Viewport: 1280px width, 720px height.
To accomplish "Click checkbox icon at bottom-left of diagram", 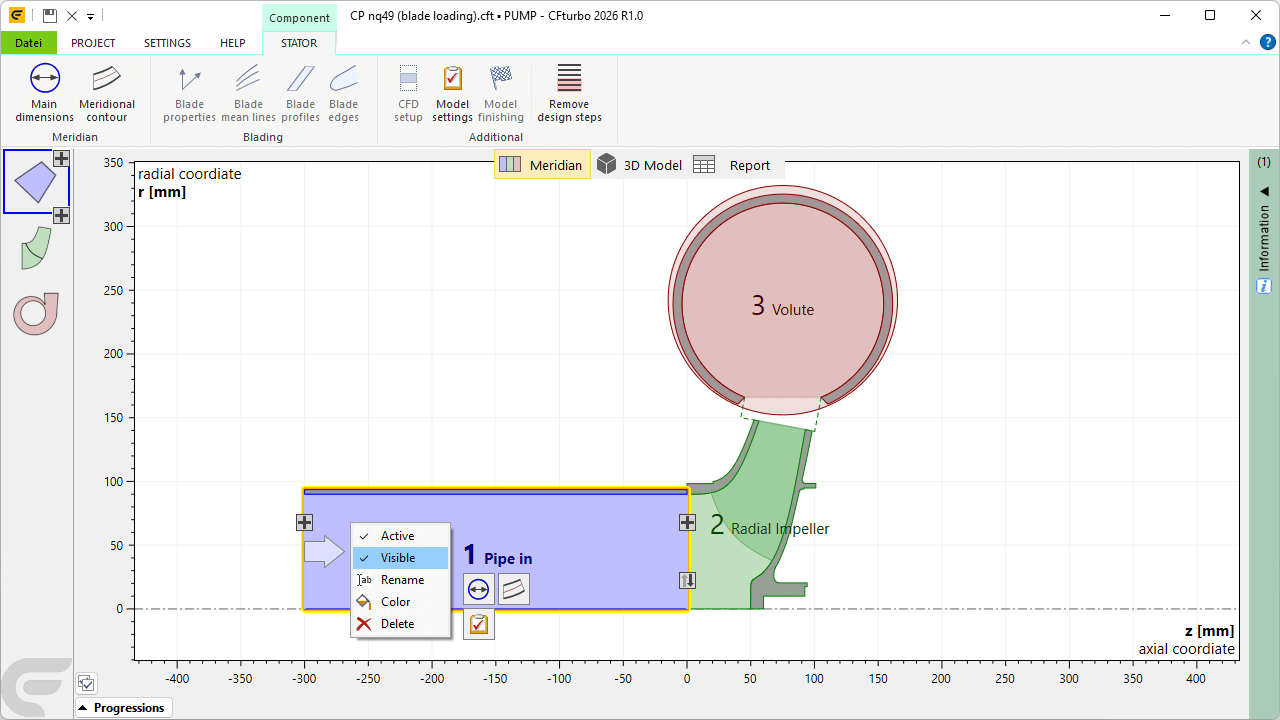I will tap(87, 684).
